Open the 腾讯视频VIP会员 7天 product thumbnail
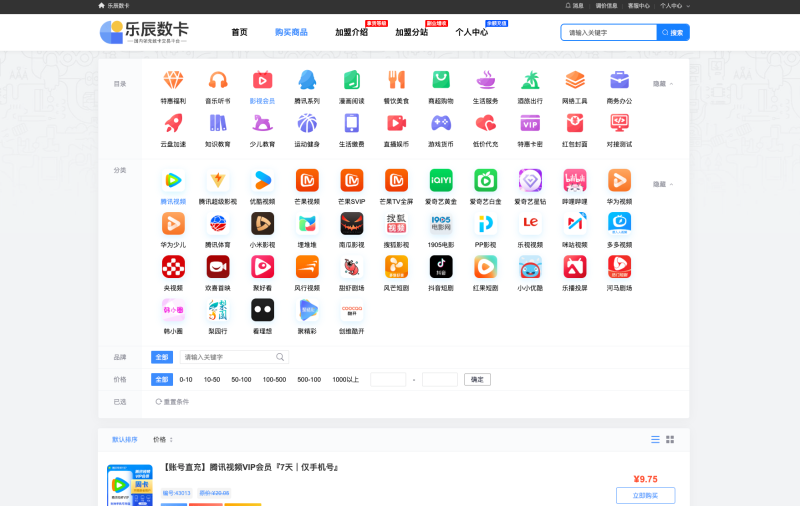 point(130,485)
